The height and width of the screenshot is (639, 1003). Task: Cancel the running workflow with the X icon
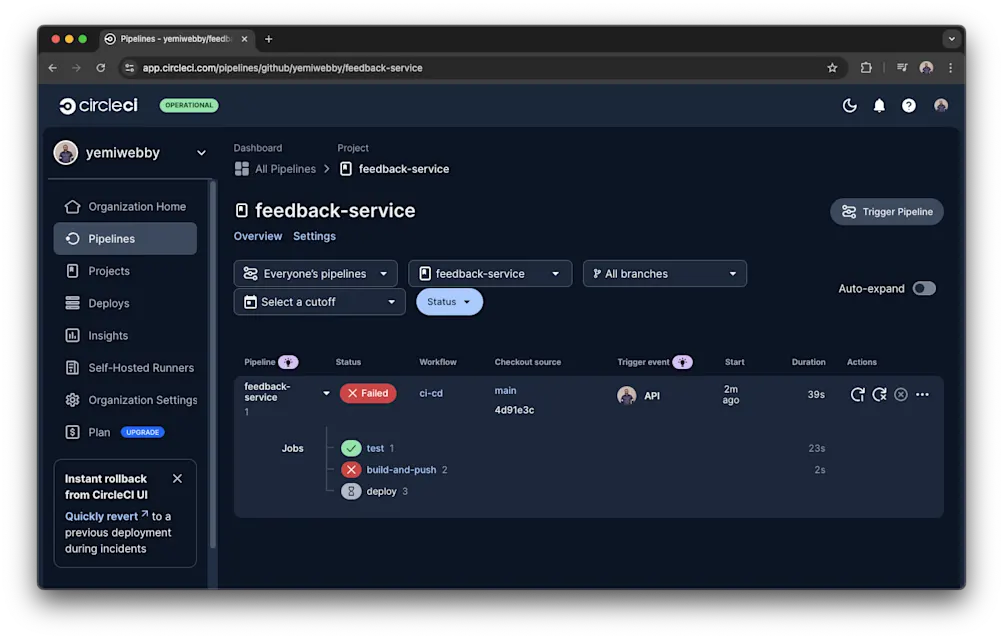pos(900,394)
